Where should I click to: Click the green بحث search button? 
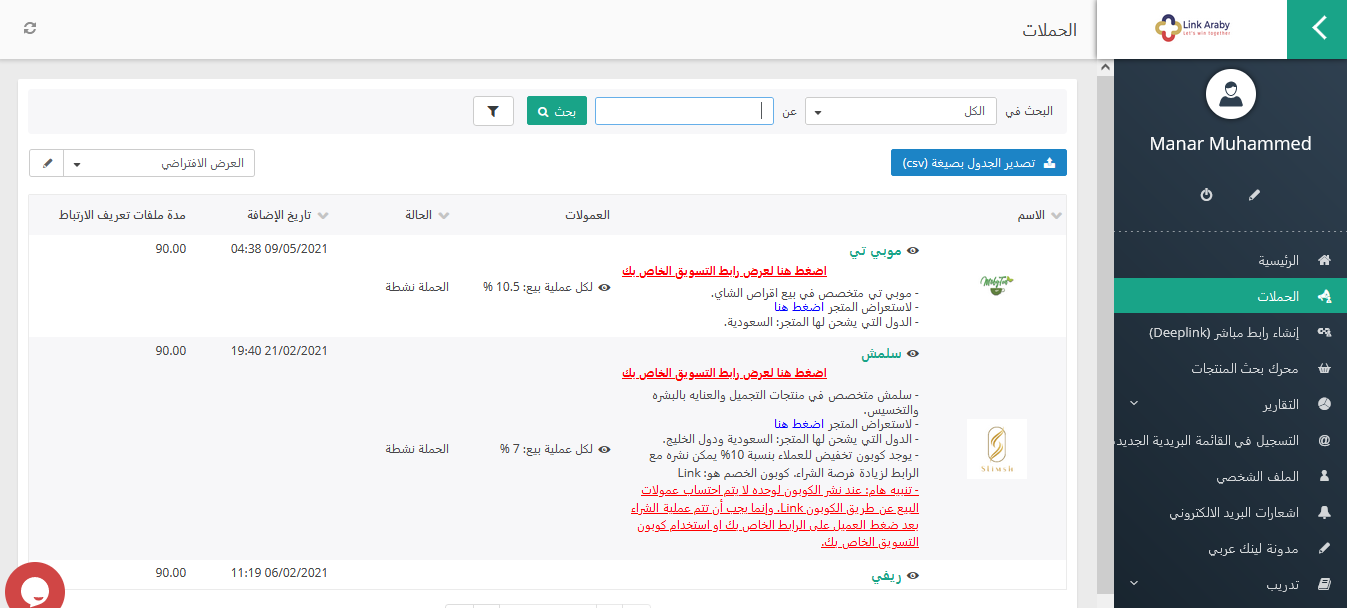click(x=556, y=111)
